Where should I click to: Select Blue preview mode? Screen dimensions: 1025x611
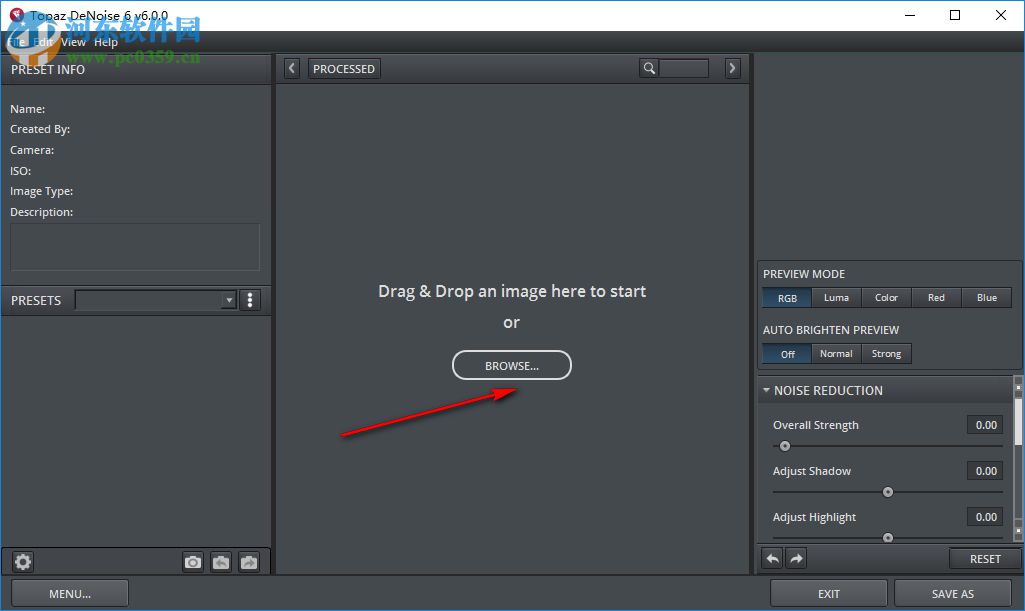click(986, 298)
